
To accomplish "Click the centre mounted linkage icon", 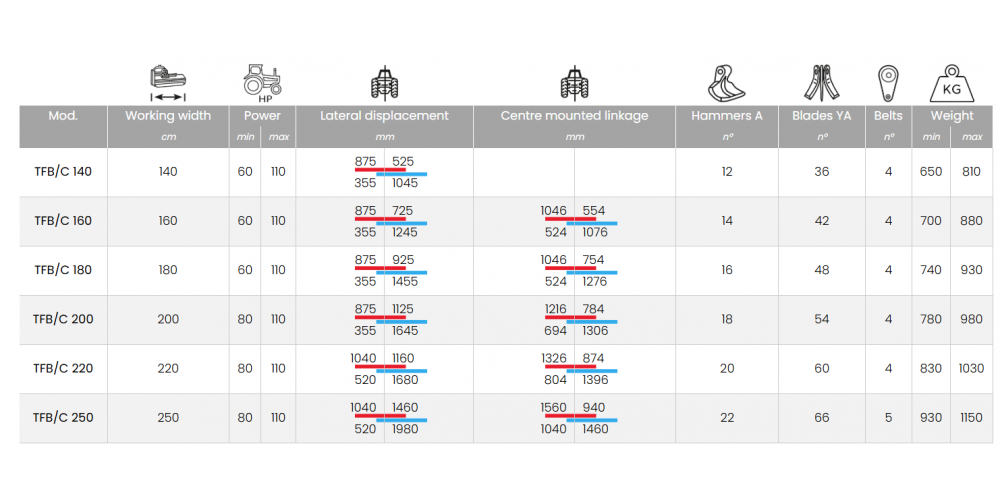I will [x=574, y=83].
